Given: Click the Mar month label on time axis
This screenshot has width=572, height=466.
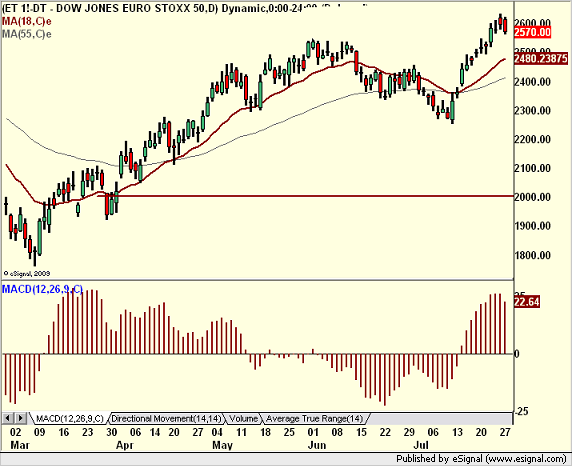Looking at the screenshot, I should point(20,445).
